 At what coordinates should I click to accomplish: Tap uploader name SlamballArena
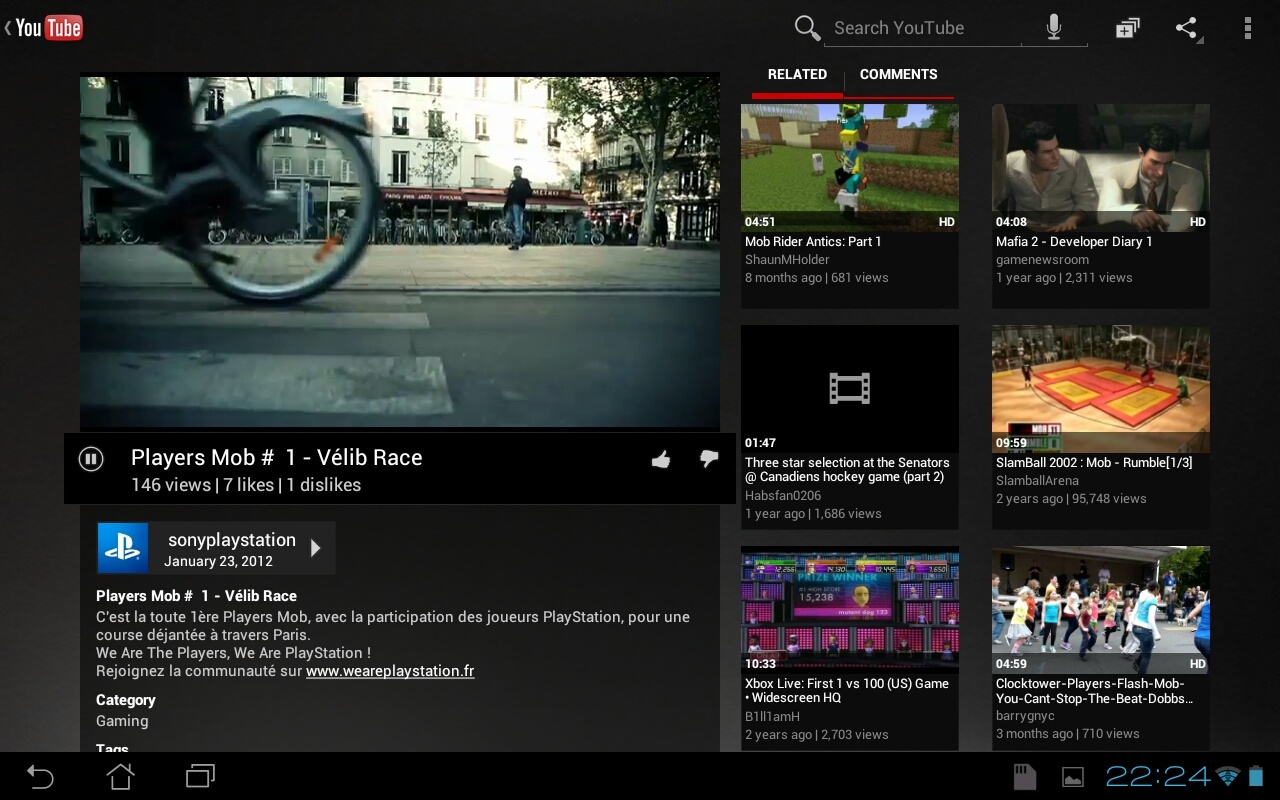tap(1037, 481)
